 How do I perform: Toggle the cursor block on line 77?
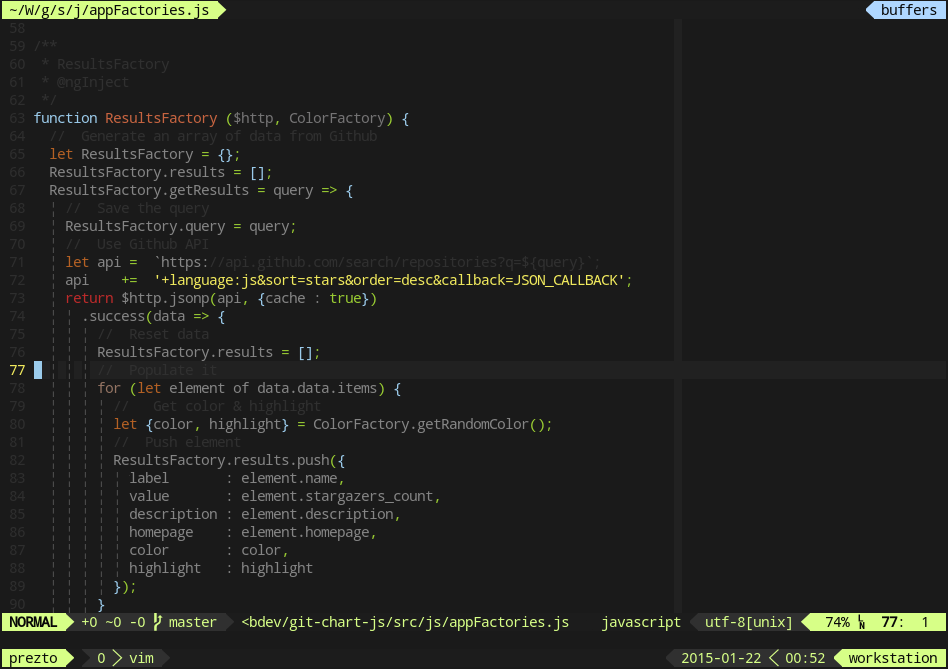pyautogui.click(x=37, y=369)
